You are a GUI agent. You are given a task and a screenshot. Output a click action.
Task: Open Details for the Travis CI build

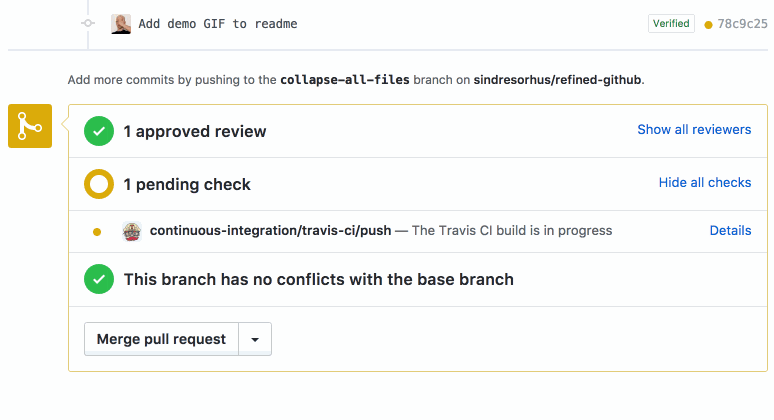pyautogui.click(x=730, y=230)
